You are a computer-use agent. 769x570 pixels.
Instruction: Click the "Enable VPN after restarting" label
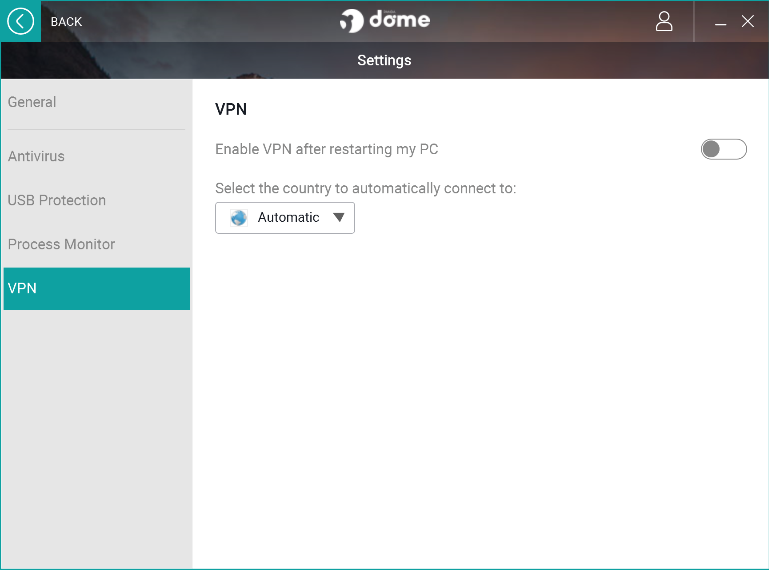327,150
